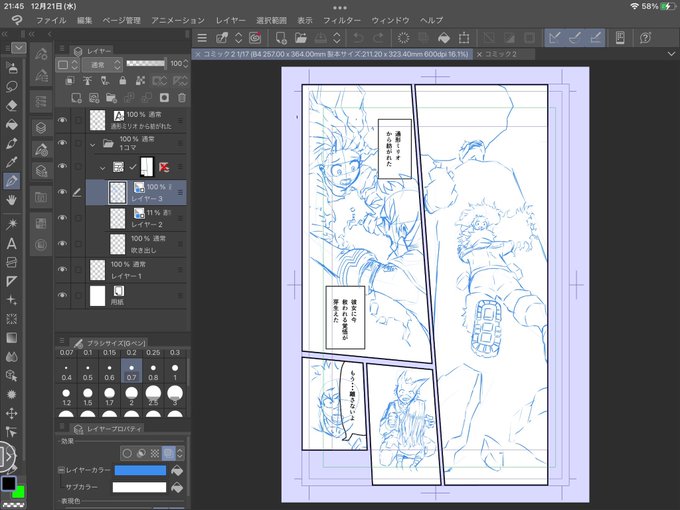Hide the レイヤー 3 layer

(x=62, y=192)
